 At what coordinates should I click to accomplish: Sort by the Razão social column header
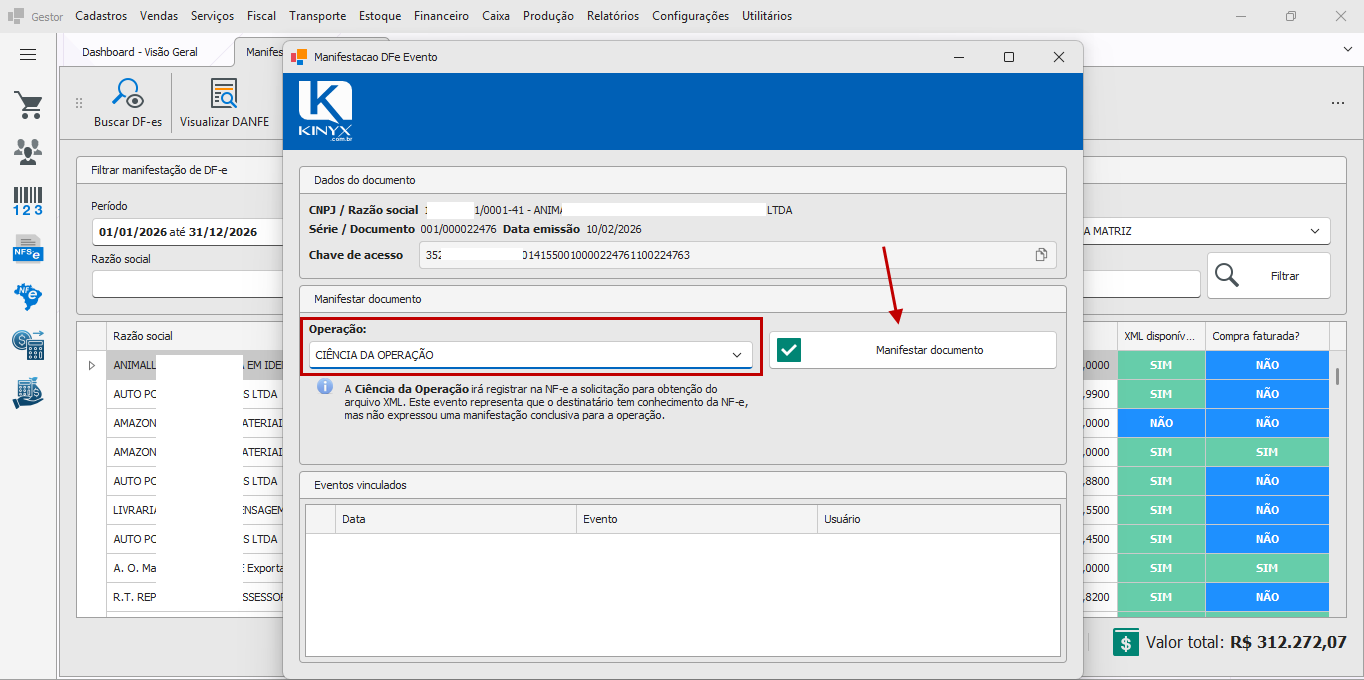(x=194, y=336)
